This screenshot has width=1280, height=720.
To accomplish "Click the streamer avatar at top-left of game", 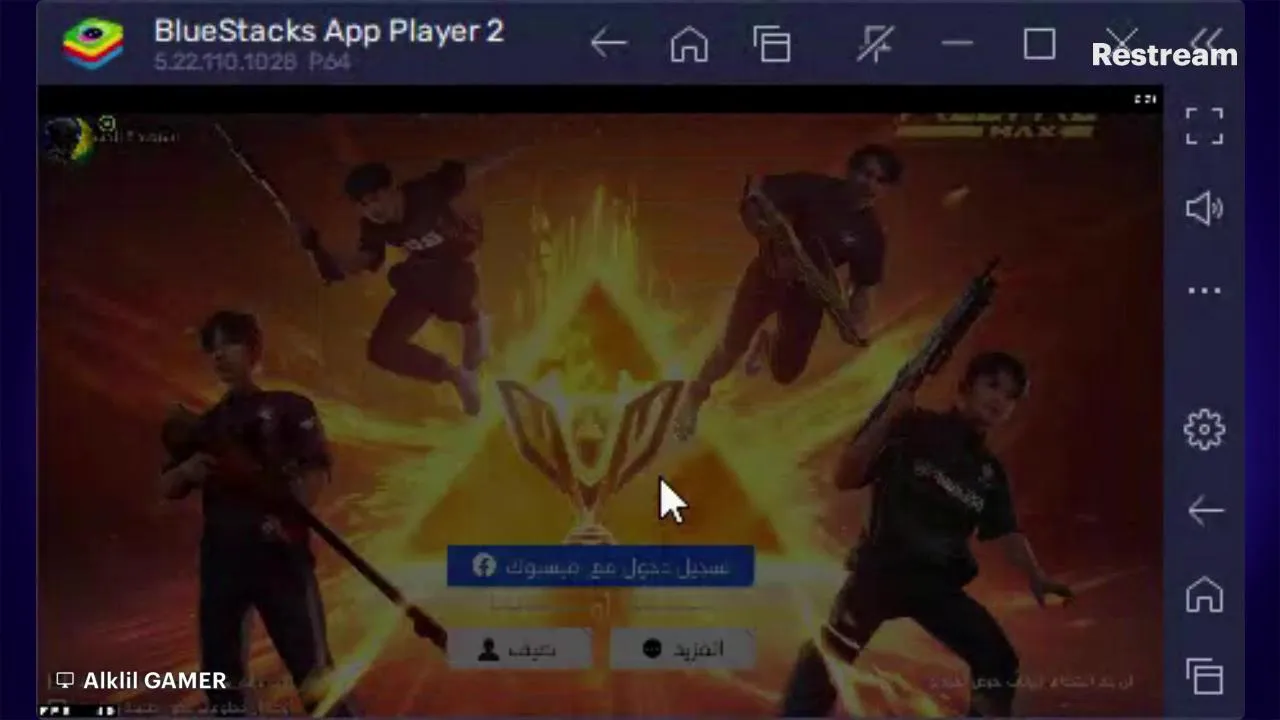I will (68, 139).
